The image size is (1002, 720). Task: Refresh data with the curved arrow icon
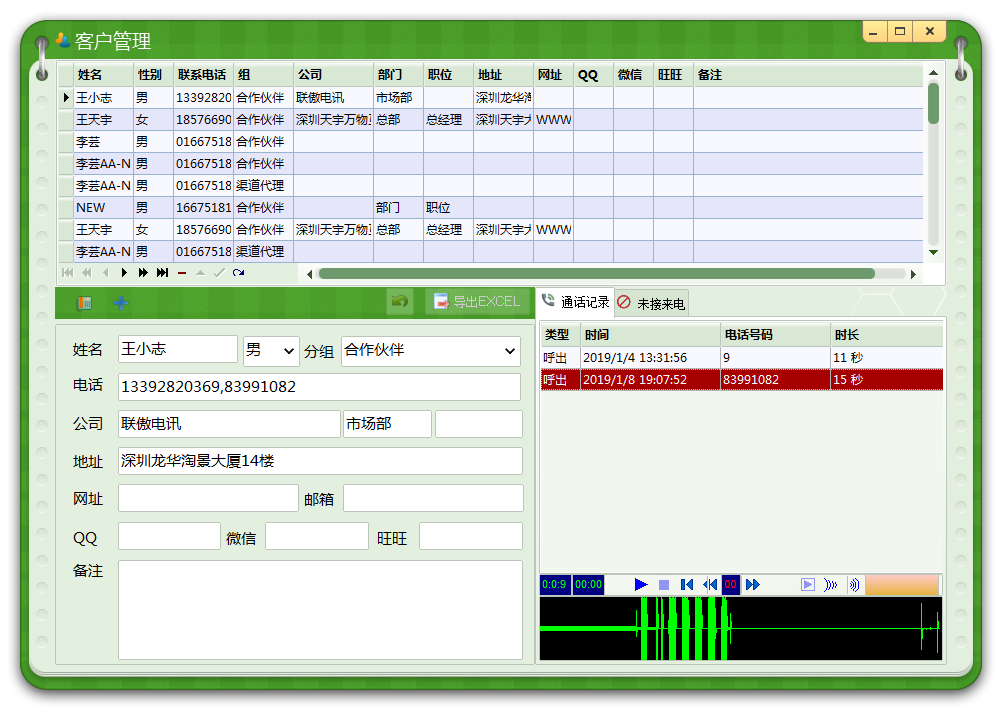pos(238,273)
